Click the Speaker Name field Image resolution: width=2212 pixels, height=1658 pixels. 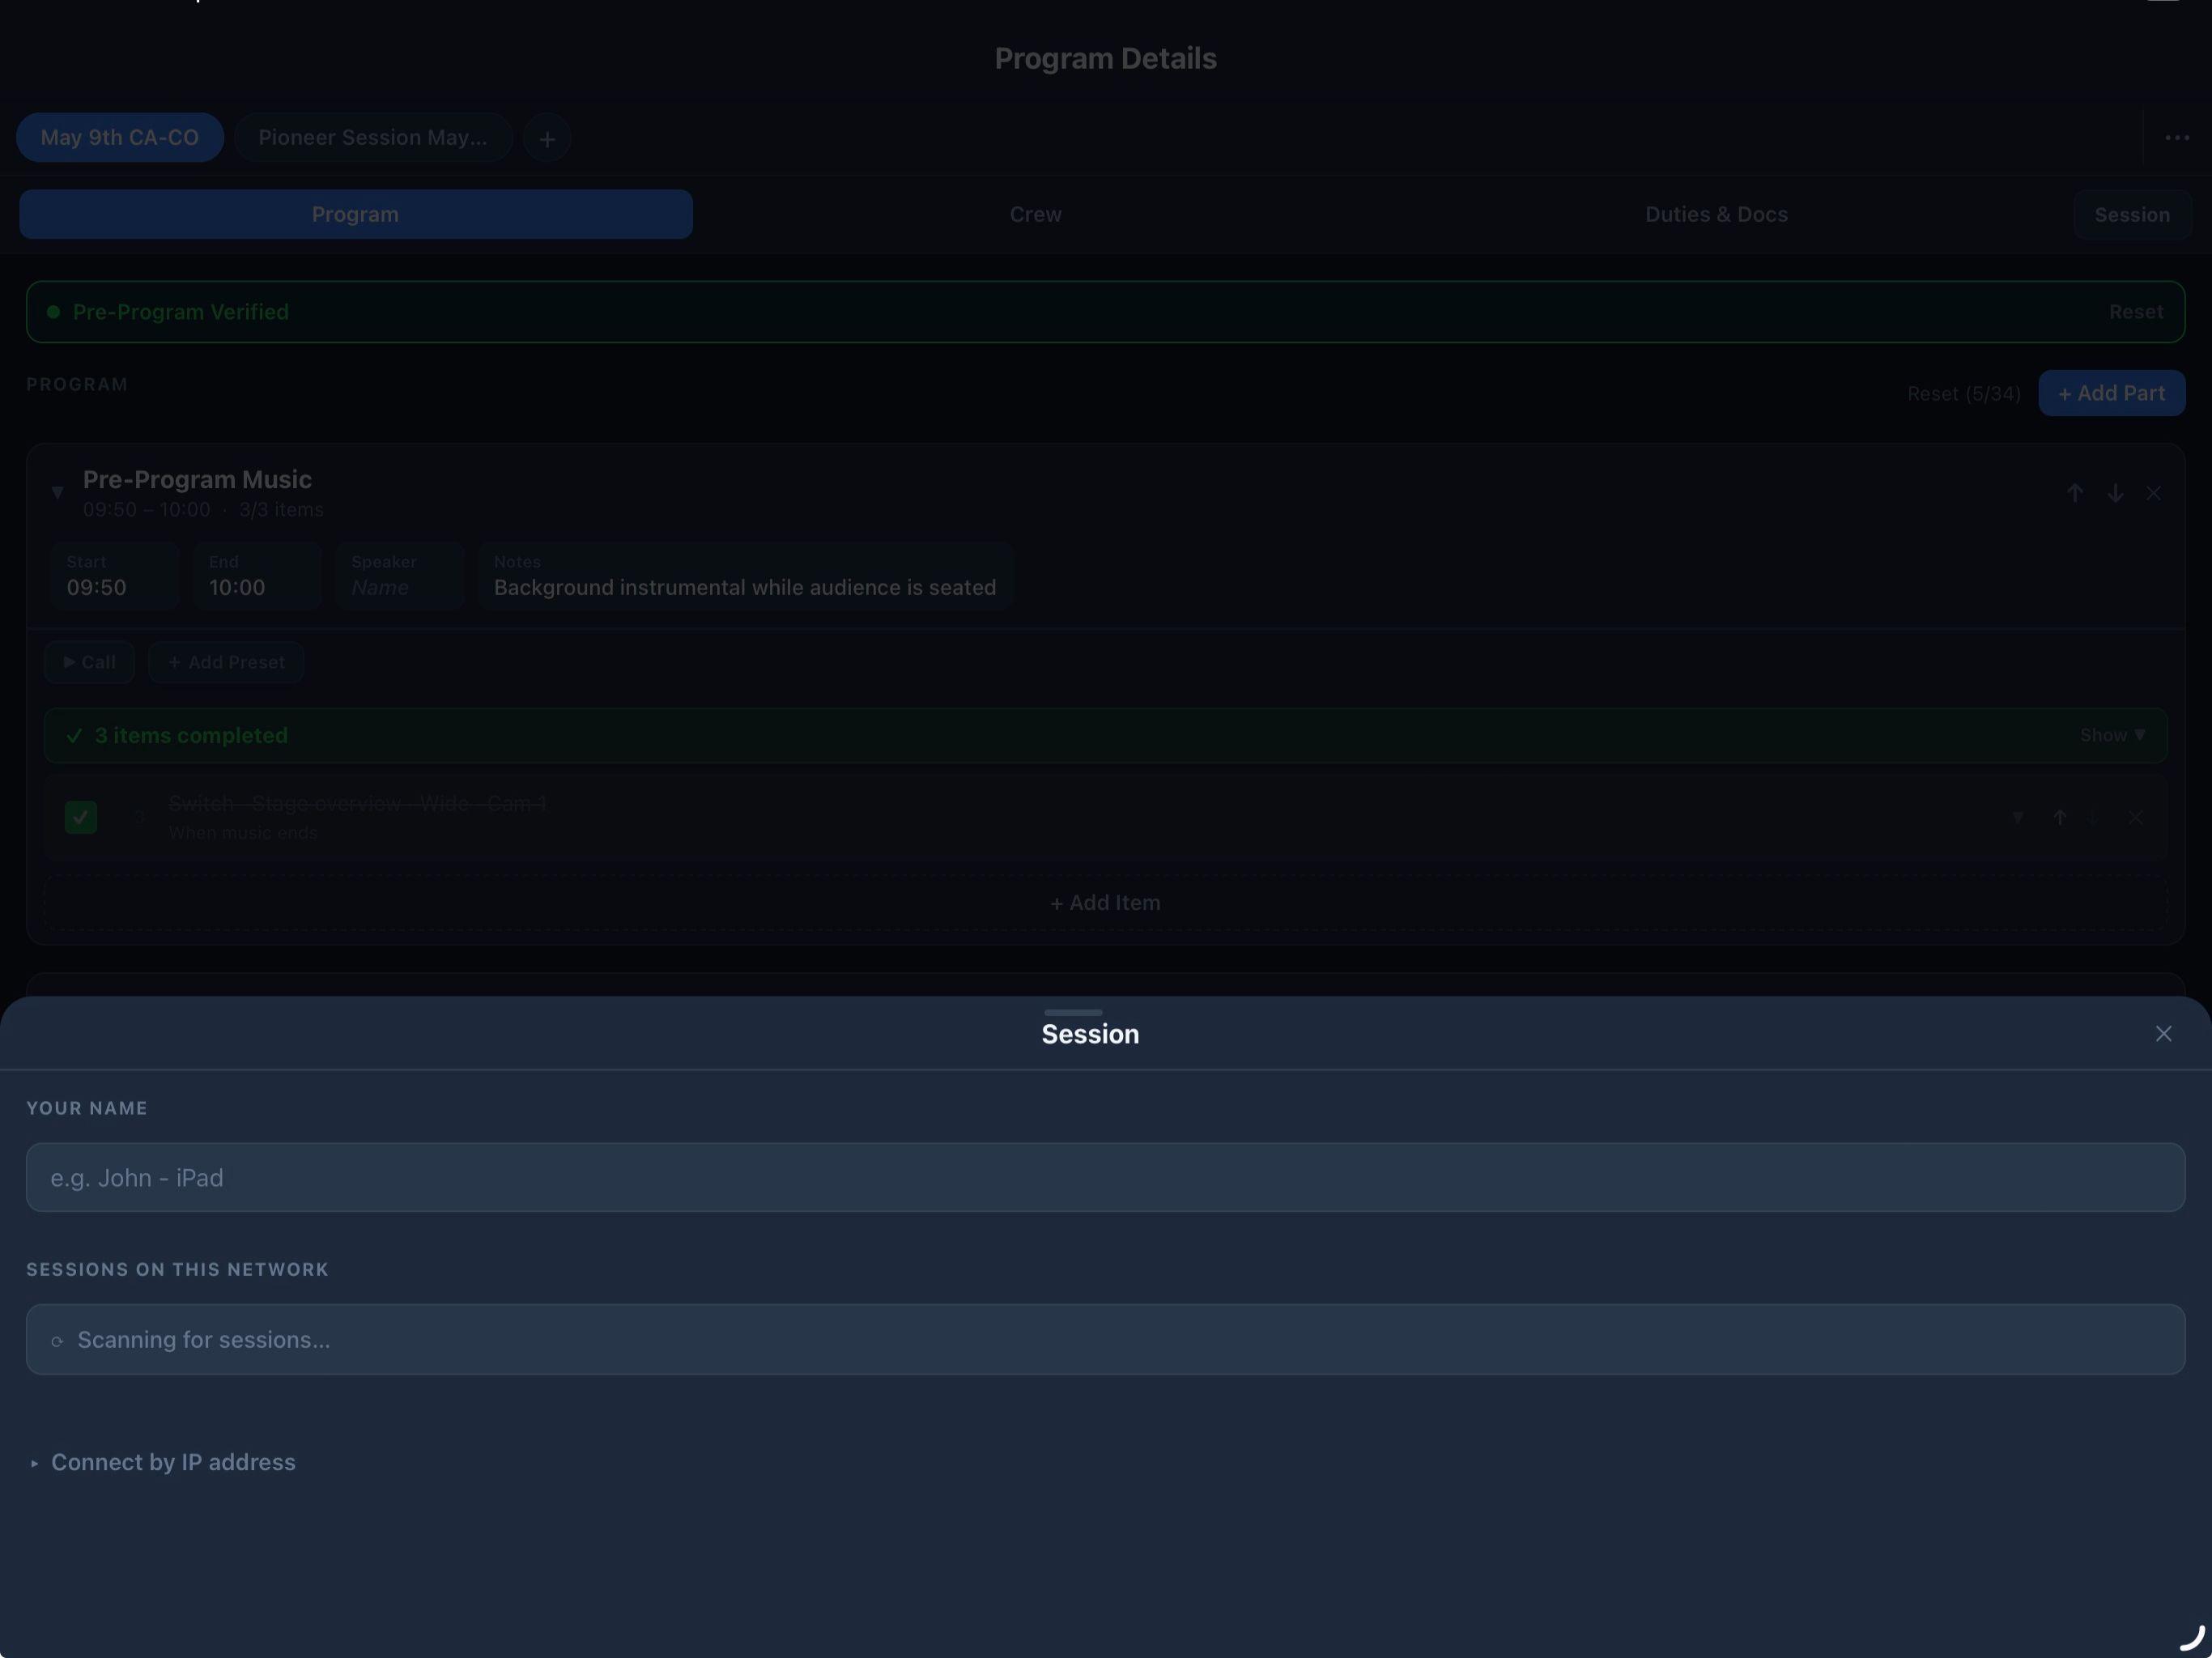click(400, 576)
